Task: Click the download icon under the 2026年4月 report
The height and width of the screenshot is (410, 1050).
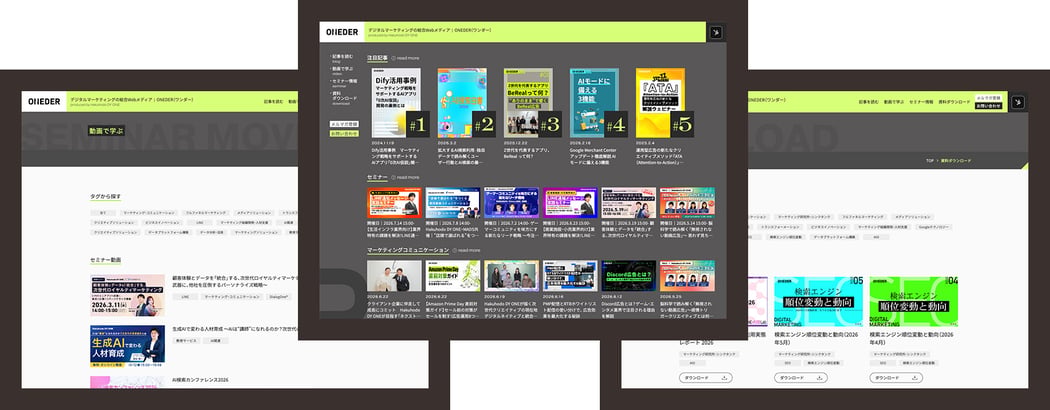Action: coord(915,378)
